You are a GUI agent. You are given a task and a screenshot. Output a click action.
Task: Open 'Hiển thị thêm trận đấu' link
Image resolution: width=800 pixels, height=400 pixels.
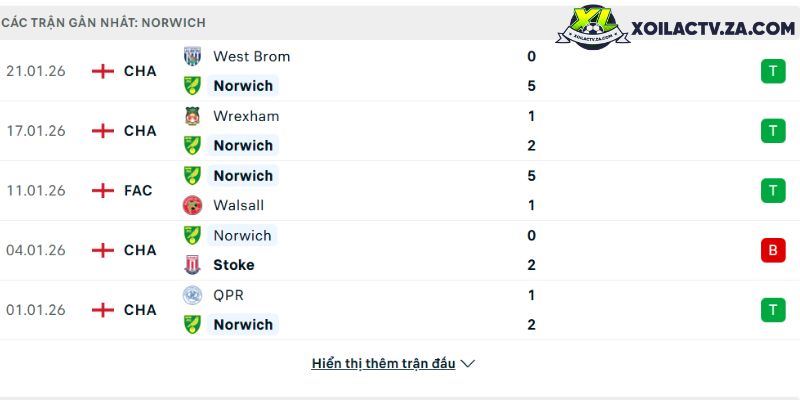click(x=383, y=364)
